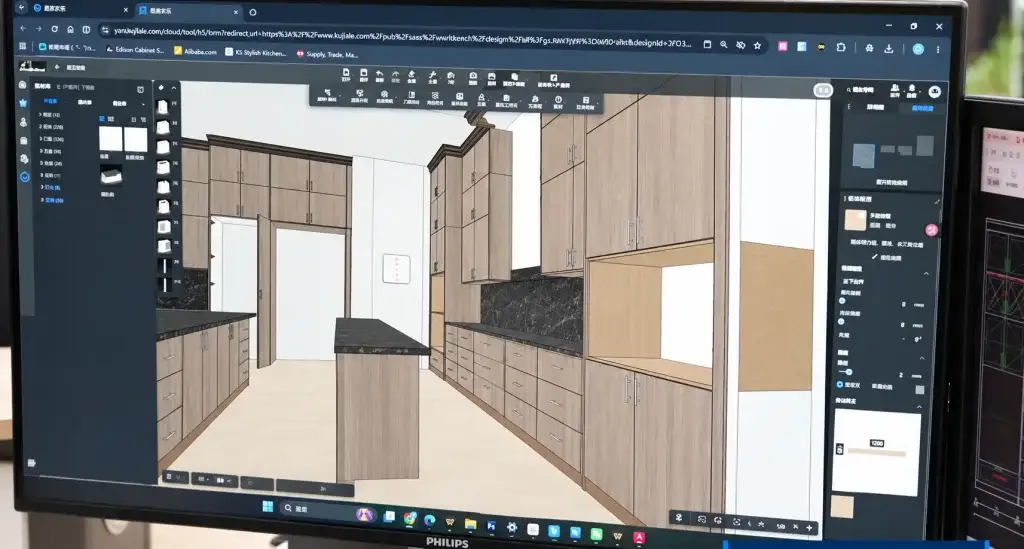Click the browser address bar

[x=401, y=37]
